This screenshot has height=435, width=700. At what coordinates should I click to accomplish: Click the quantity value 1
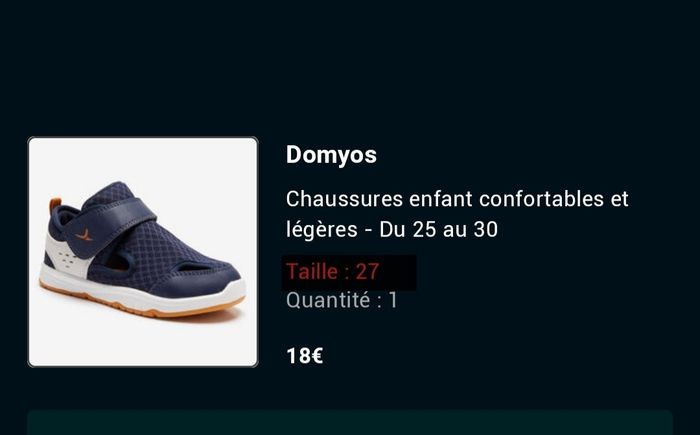[x=393, y=300]
